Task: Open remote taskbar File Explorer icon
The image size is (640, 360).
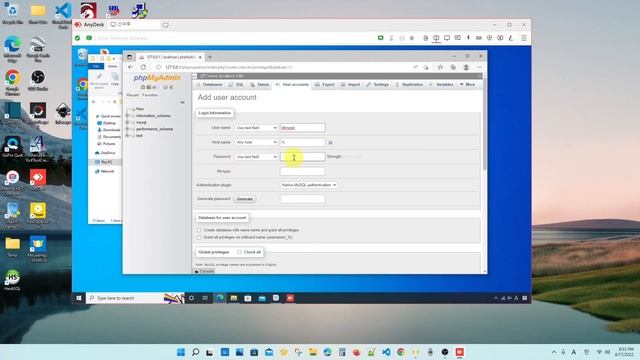Action: tap(233, 298)
